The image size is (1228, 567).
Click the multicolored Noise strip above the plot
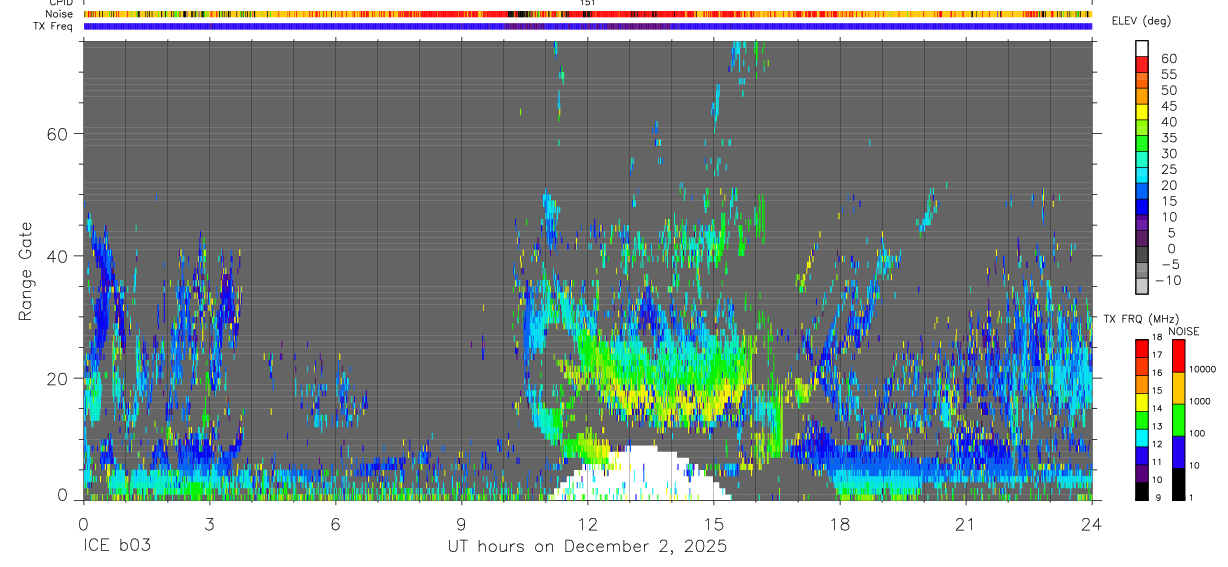588,15
